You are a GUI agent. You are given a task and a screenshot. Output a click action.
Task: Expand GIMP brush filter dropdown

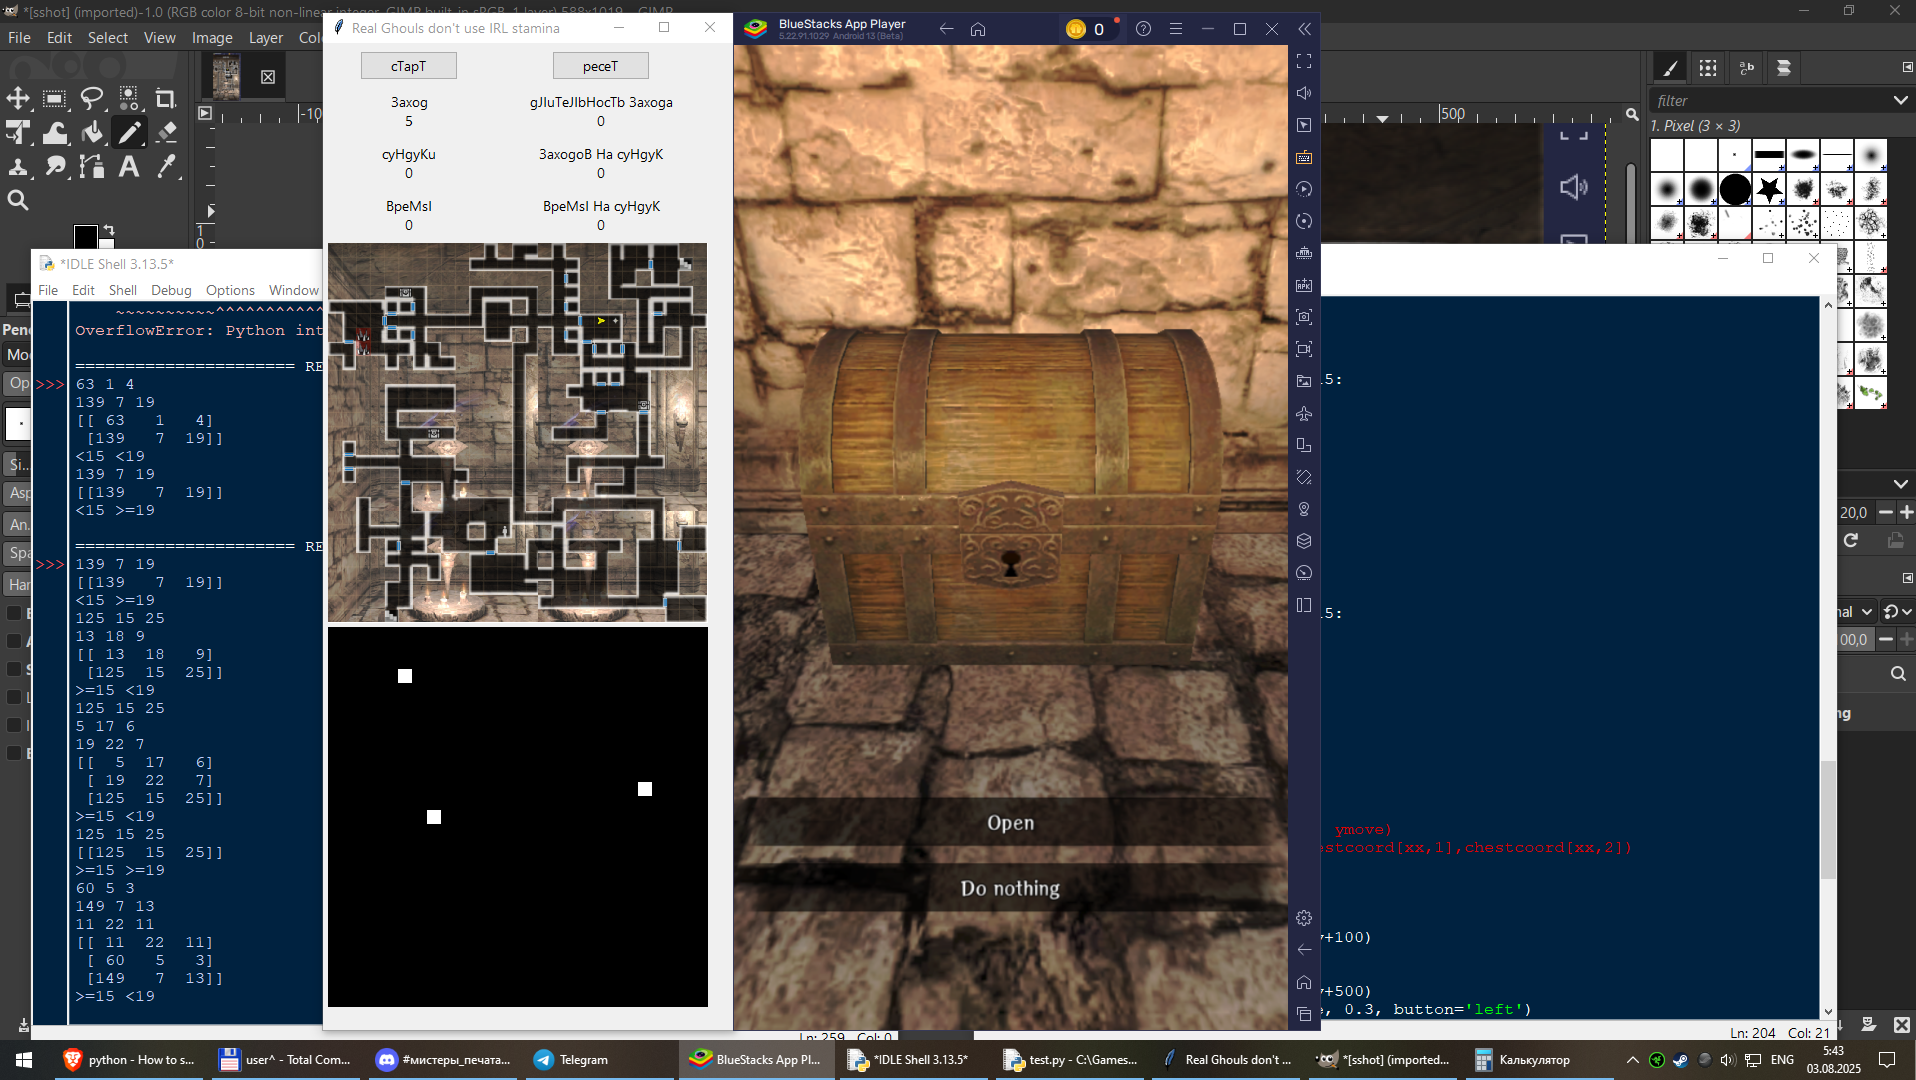(x=1900, y=100)
